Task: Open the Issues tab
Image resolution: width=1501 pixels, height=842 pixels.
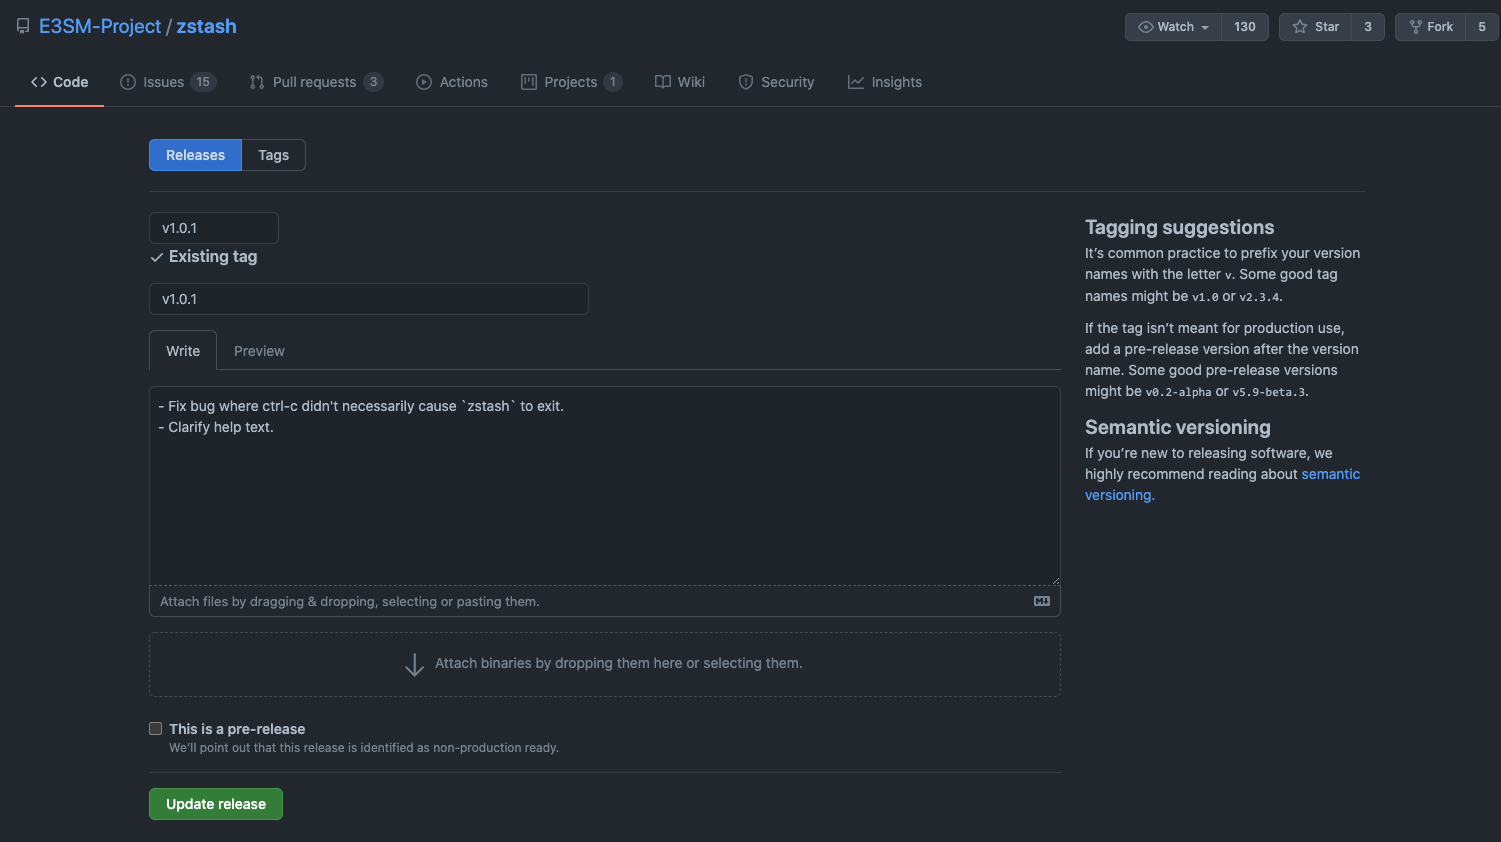Action: coord(168,82)
